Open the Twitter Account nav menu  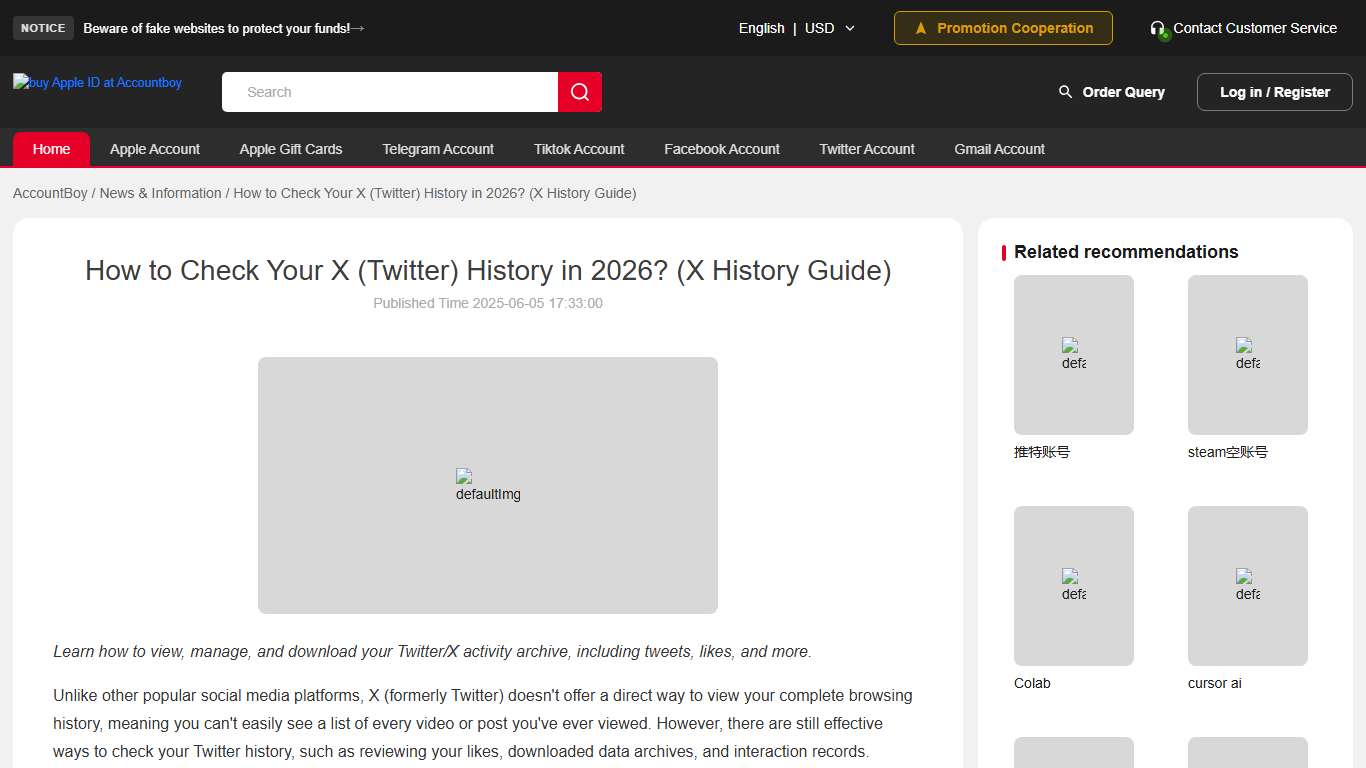tap(866, 148)
